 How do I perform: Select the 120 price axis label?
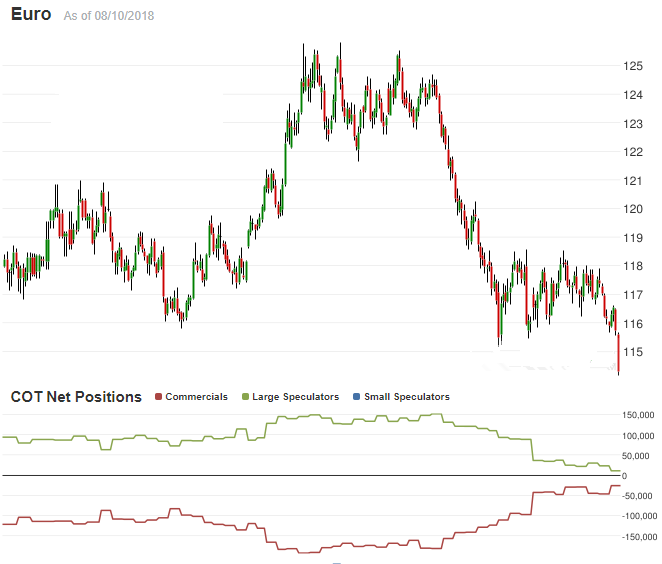click(632, 209)
